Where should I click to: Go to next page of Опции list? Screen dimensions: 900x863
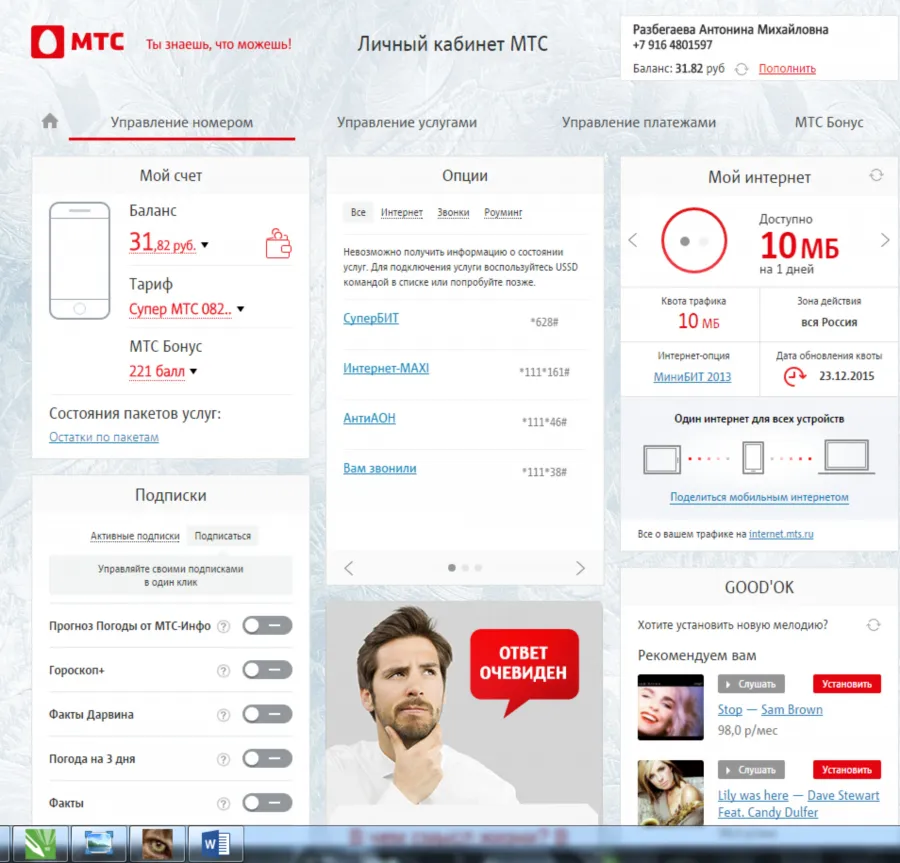(580, 568)
